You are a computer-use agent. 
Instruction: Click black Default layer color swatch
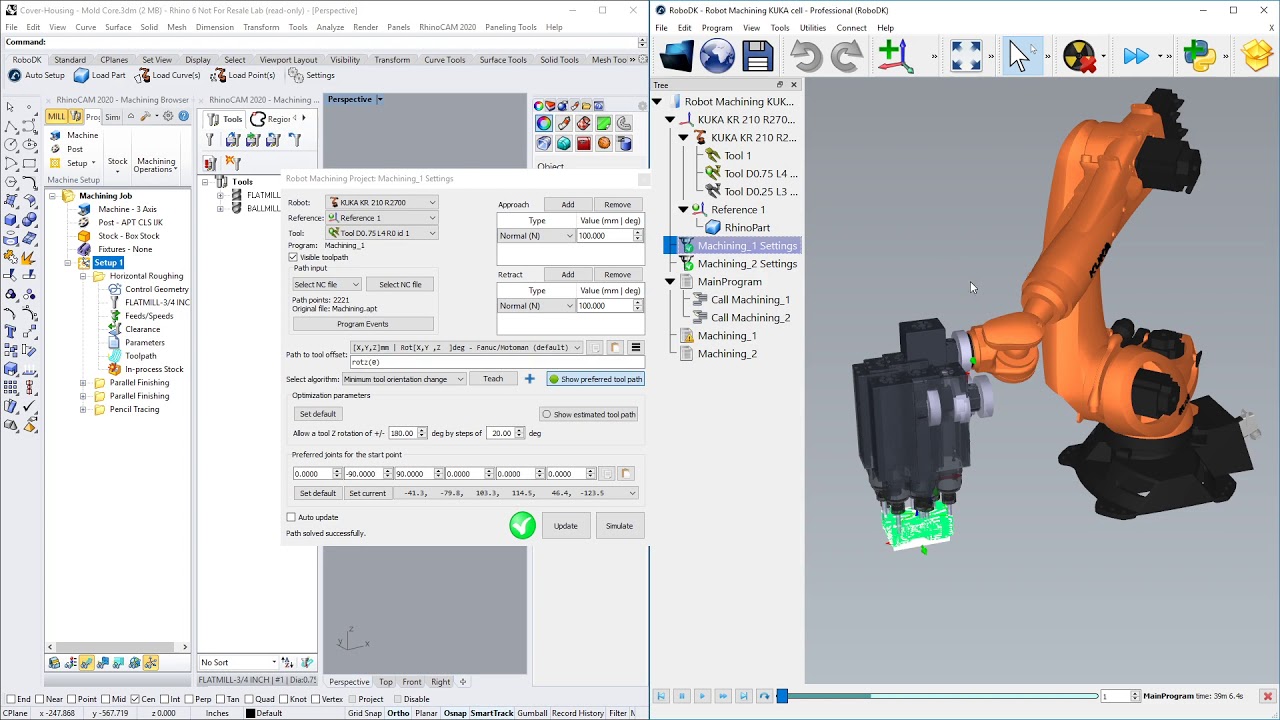[x=250, y=713]
